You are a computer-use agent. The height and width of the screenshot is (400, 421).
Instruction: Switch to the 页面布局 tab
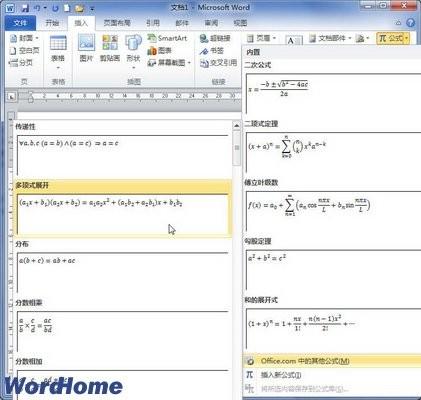pyautogui.click(x=117, y=23)
